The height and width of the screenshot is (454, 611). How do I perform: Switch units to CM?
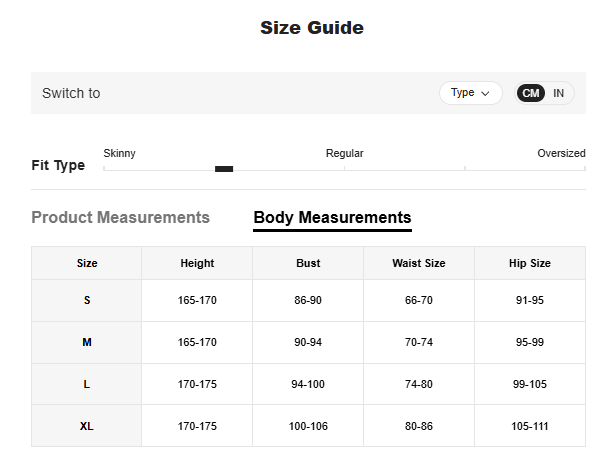point(531,93)
